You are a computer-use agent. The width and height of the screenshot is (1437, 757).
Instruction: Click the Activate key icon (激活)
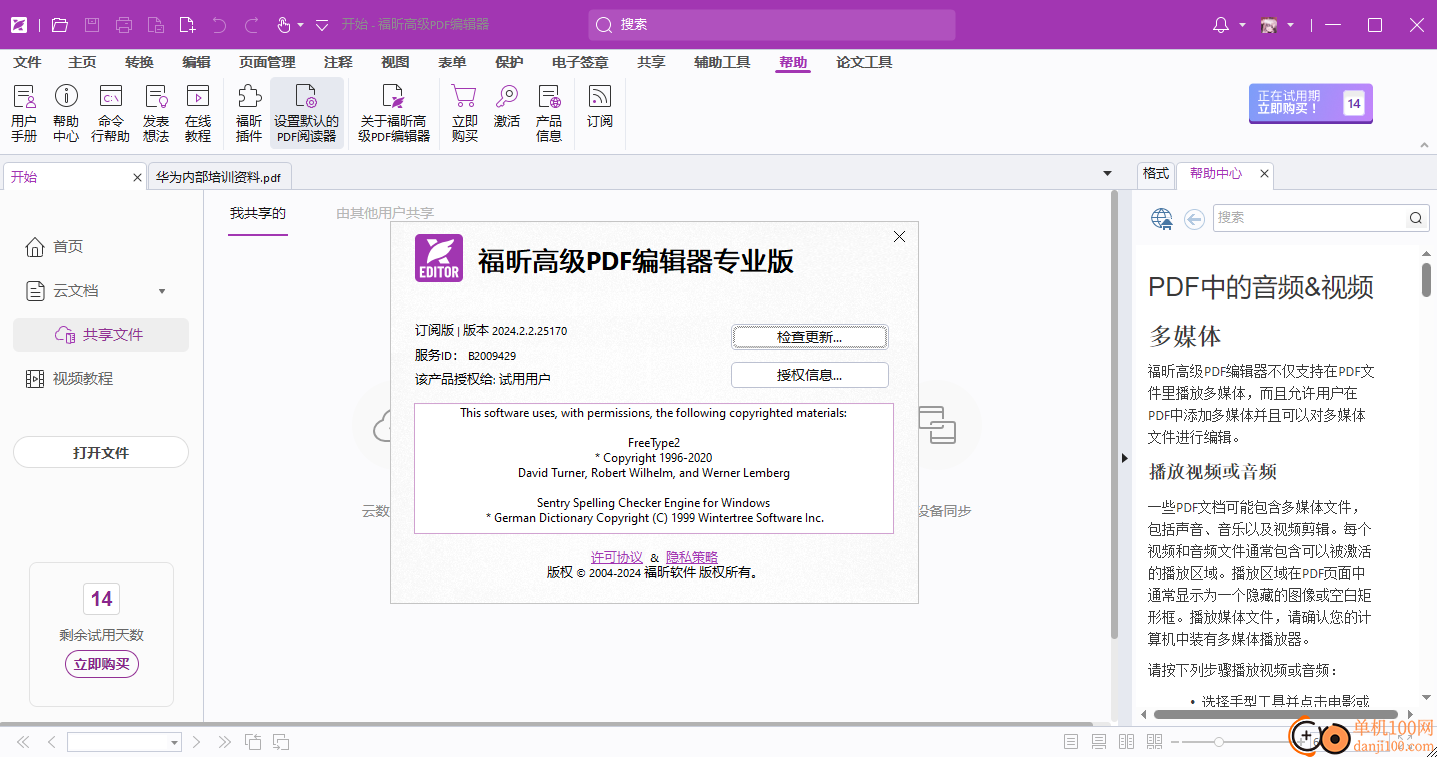(507, 106)
